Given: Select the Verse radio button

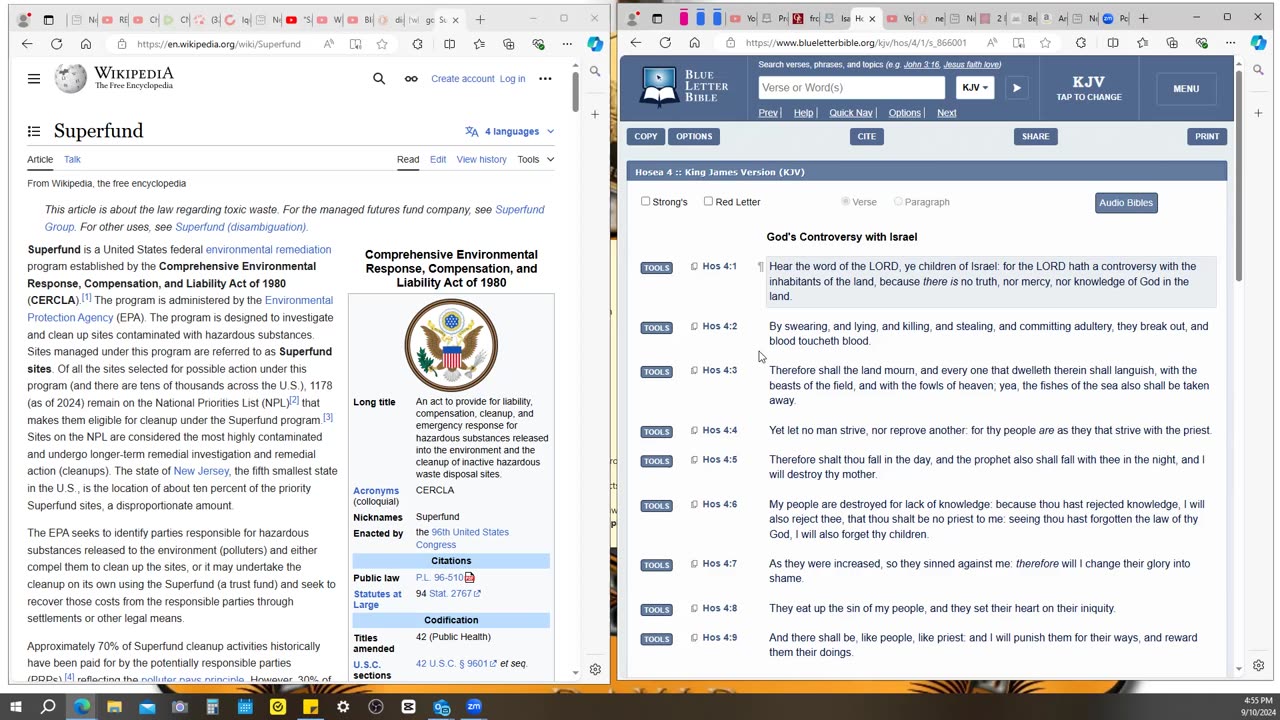Looking at the screenshot, I should tap(846, 202).
